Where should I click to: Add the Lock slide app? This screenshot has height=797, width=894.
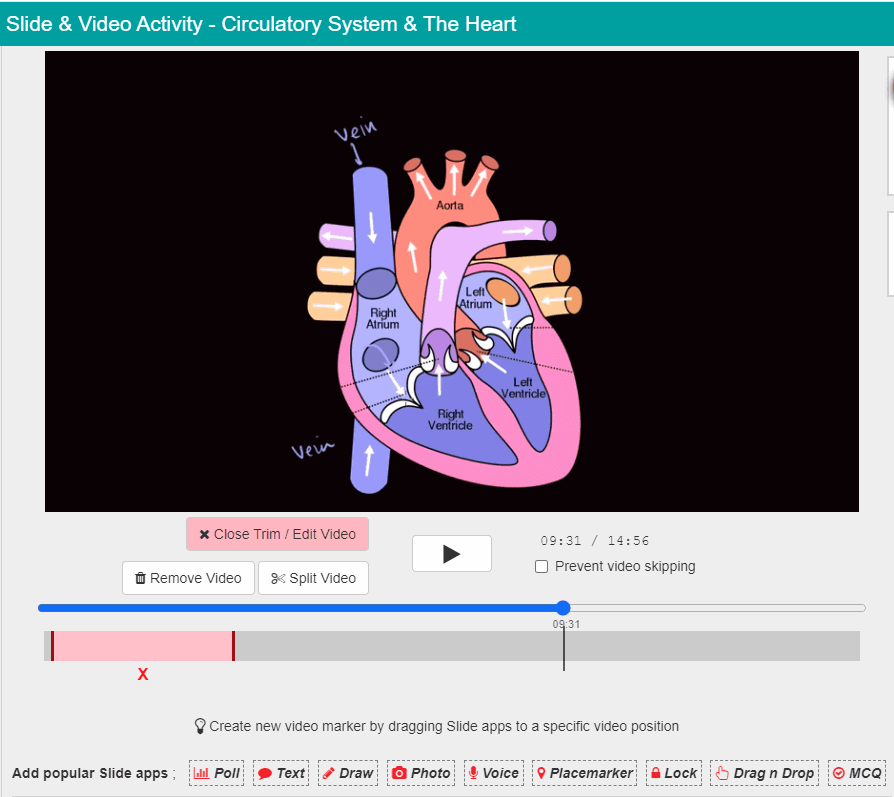tap(674, 773)
